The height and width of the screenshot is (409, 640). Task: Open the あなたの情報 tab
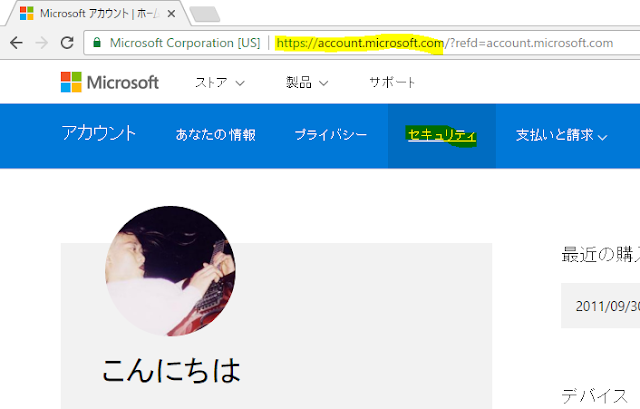point(216,135)
